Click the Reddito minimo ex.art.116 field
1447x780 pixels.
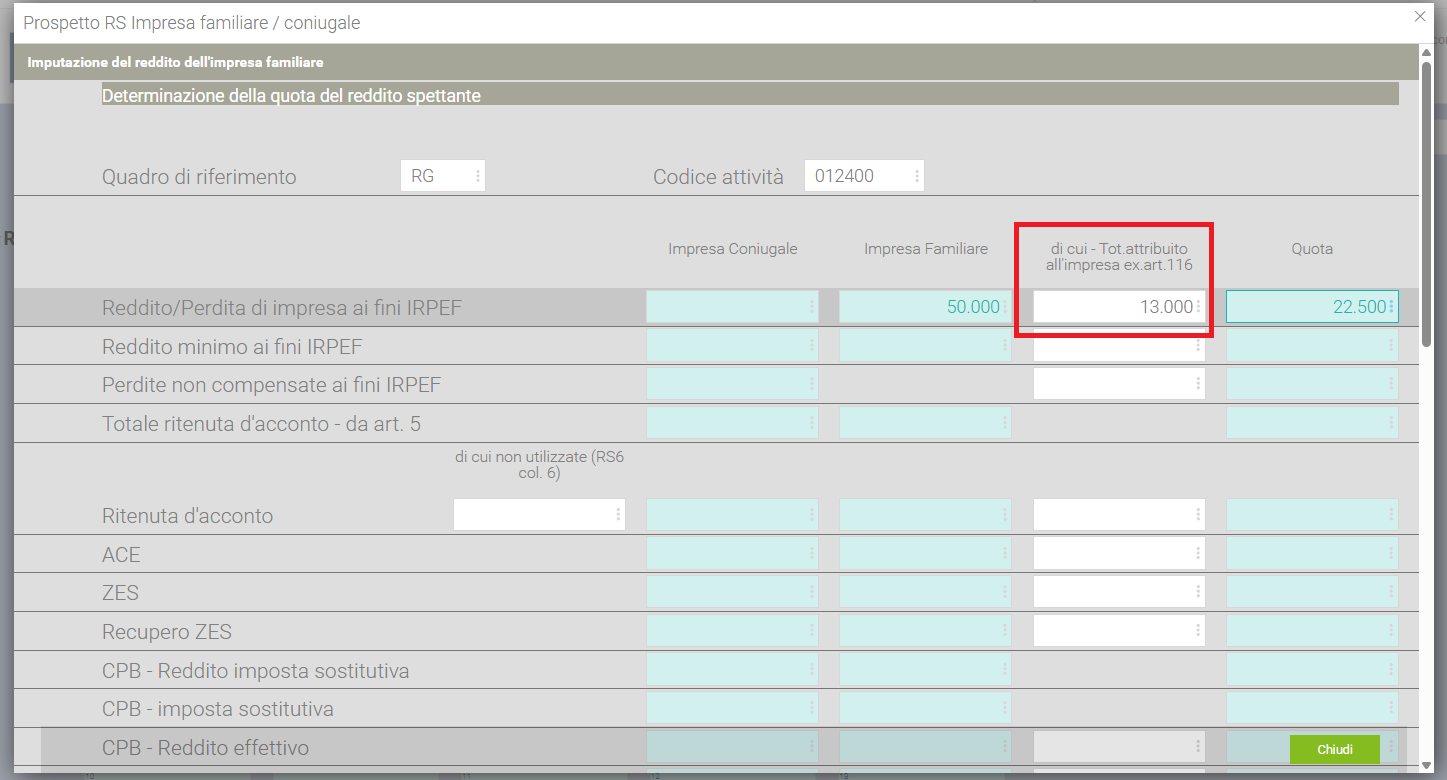[x=1119, y=346]
